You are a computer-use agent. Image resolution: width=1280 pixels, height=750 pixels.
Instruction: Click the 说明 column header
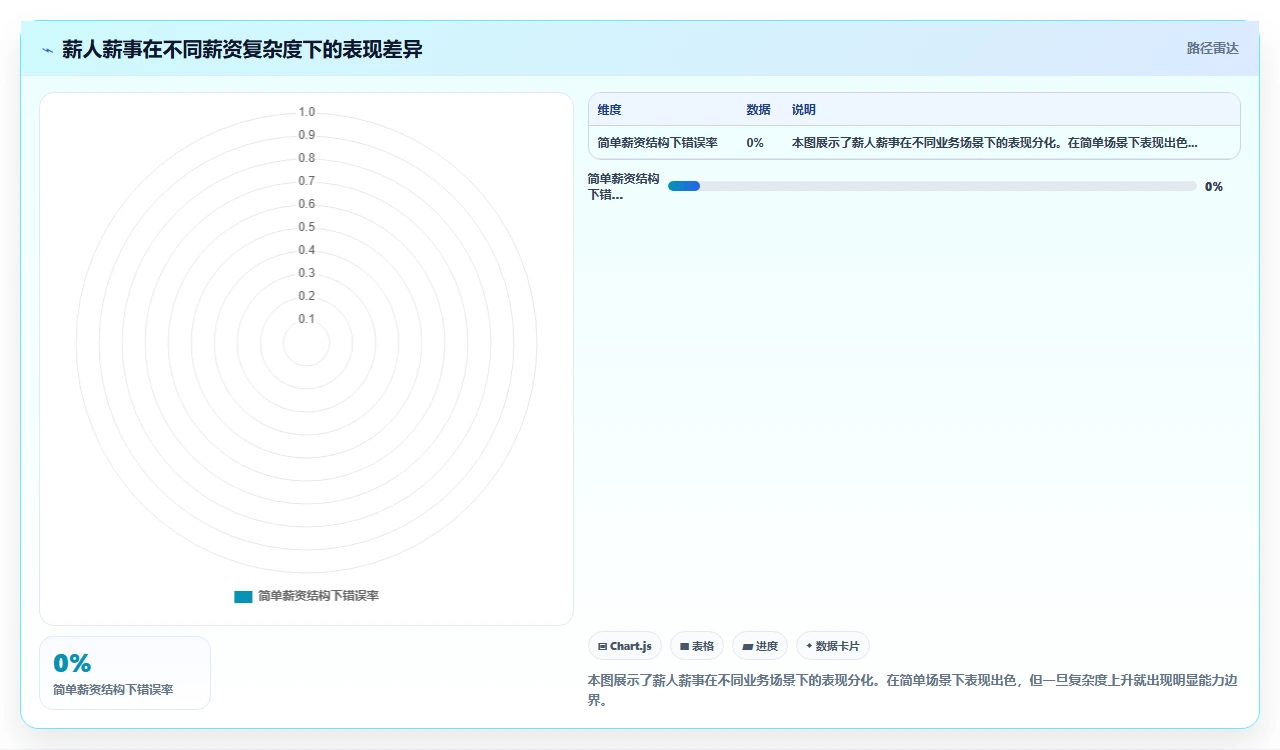(804, 110)
